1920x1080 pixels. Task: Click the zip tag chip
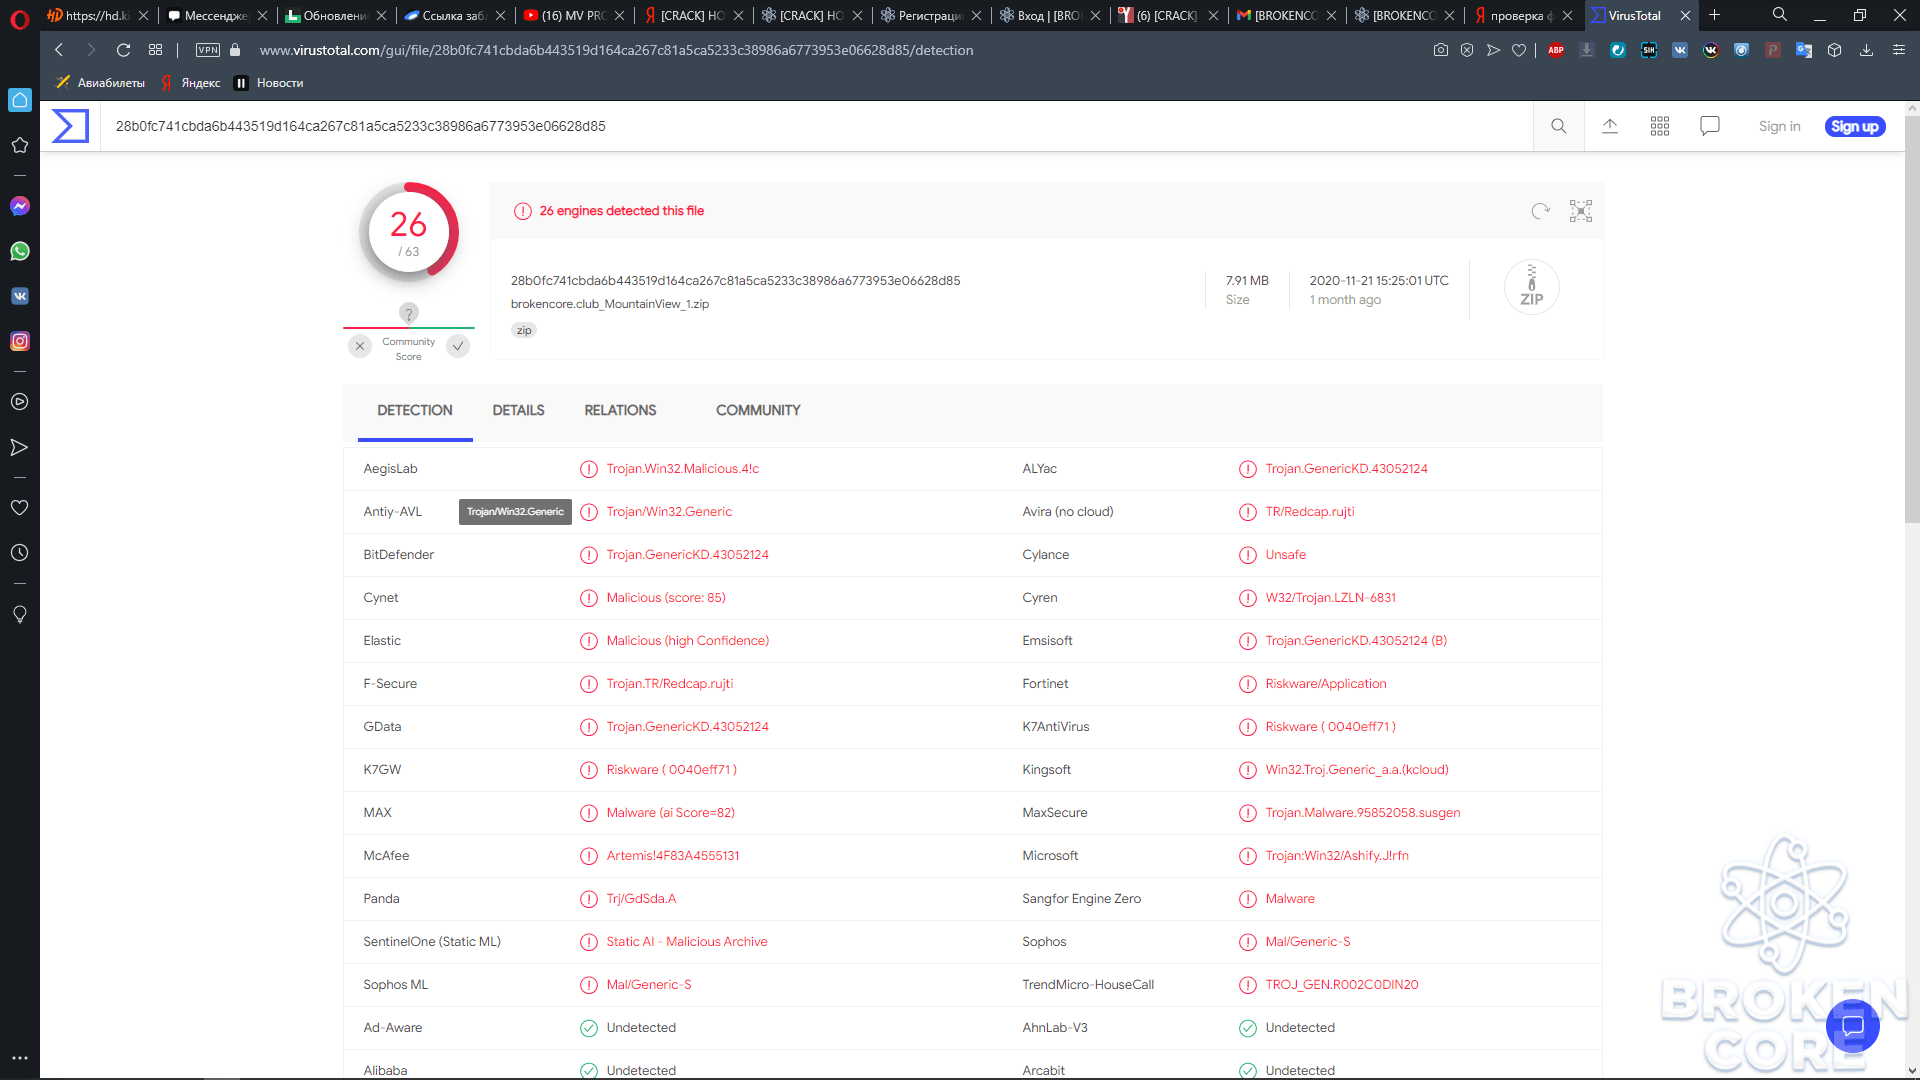pos(524,330)
